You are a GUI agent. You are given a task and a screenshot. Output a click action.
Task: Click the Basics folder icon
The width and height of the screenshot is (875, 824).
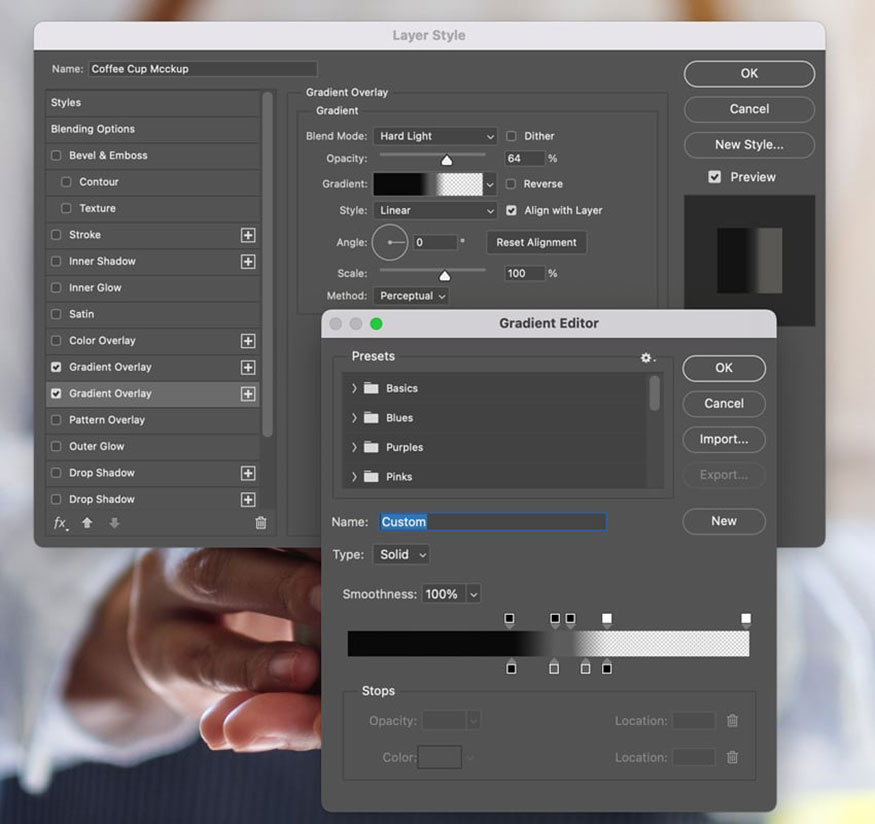point(371,388)
